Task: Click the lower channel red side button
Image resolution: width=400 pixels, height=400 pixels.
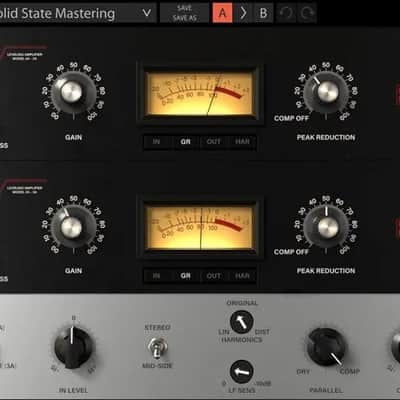Action: (x=397, y=228)
